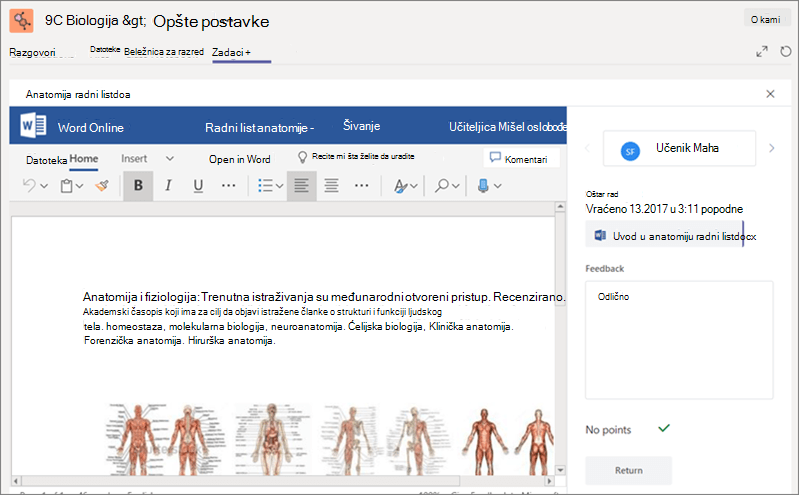Reload the tab with refresh icon
This screenshot has width=799, height=495.
[786, 51]
